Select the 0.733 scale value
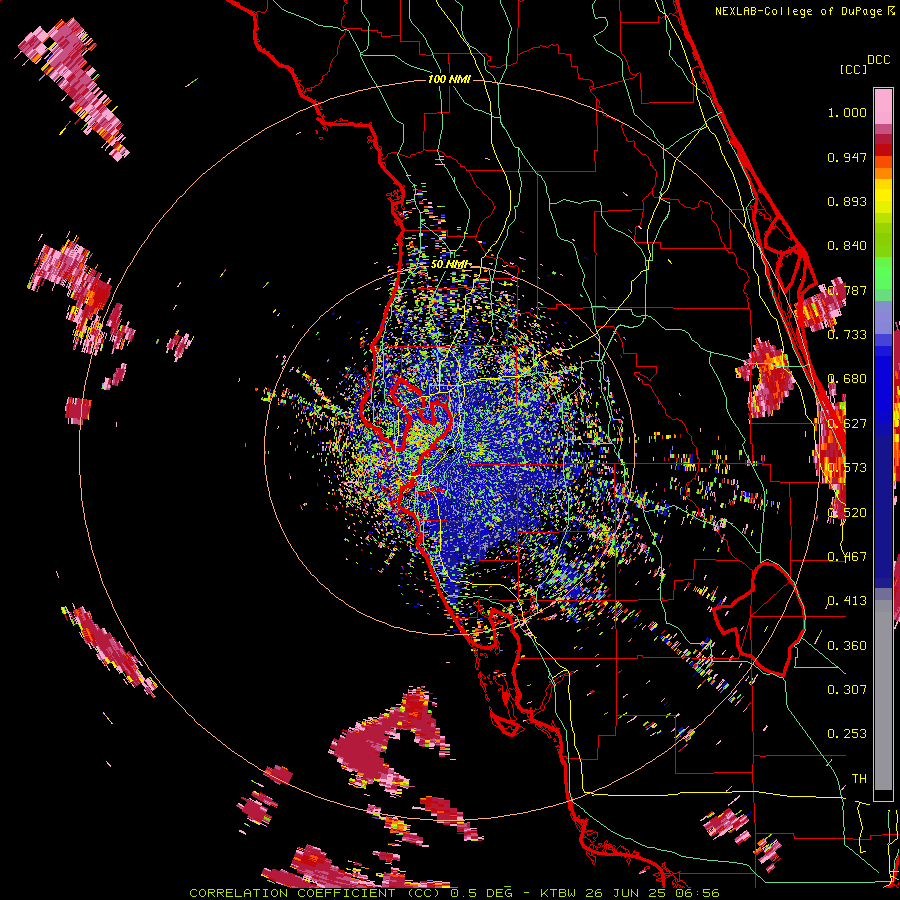This screenshot has height=900, width=900. [x=847, y=335]
